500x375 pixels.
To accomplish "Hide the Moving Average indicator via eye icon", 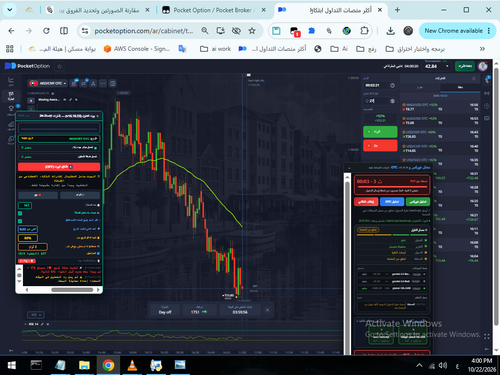I will [65, 100].
